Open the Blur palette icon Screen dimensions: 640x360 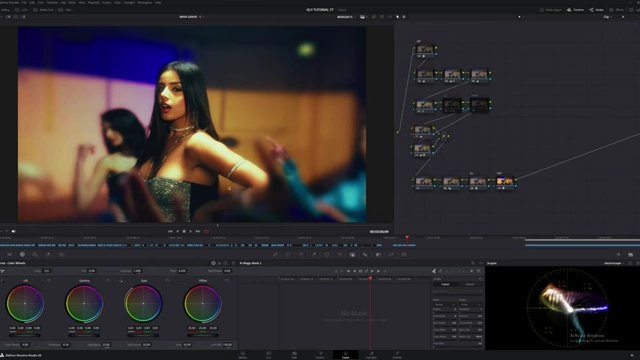click(365, 254)
